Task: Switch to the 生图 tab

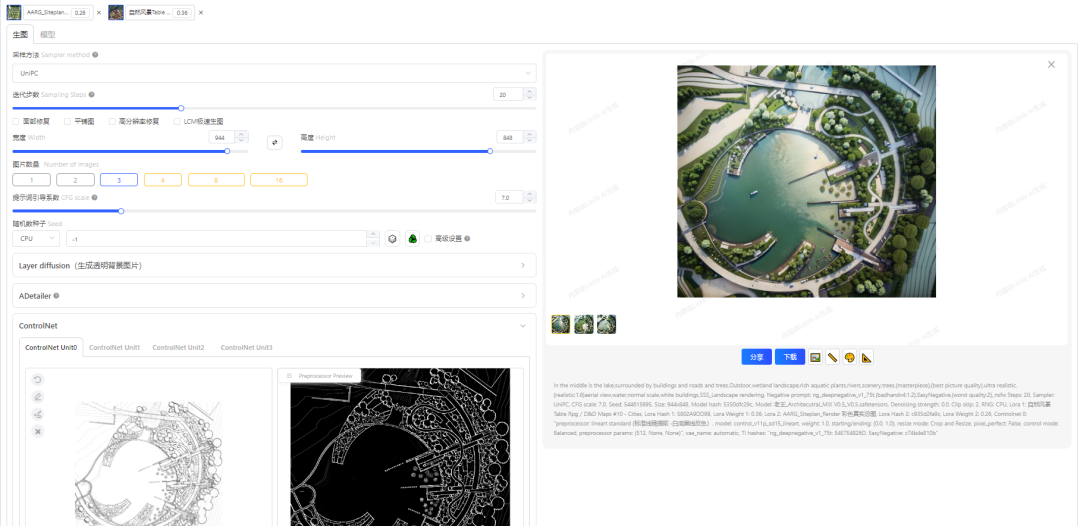Action: 20,34
